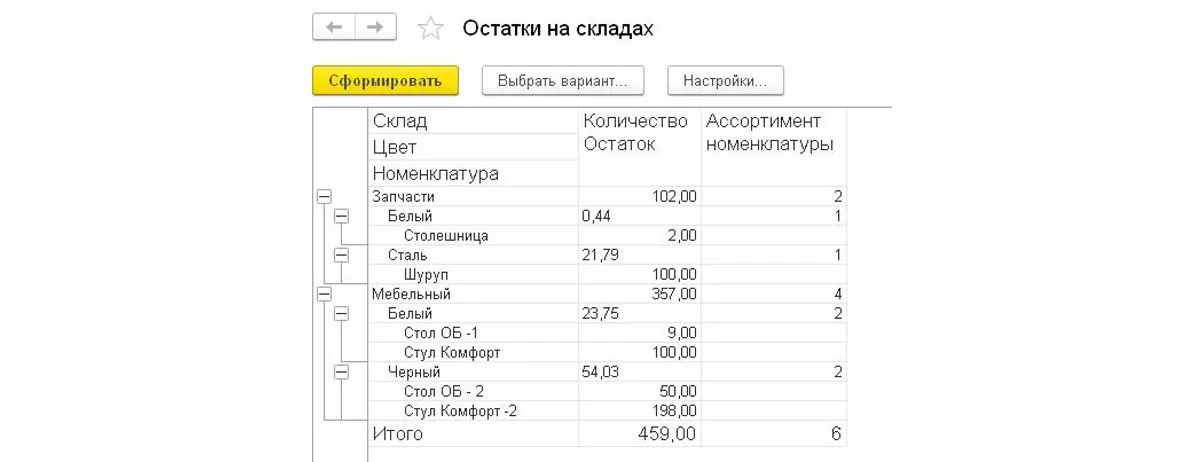Screen dimensions: 1200x462
Task: Select the Столешница row
Action: [446, 236]
